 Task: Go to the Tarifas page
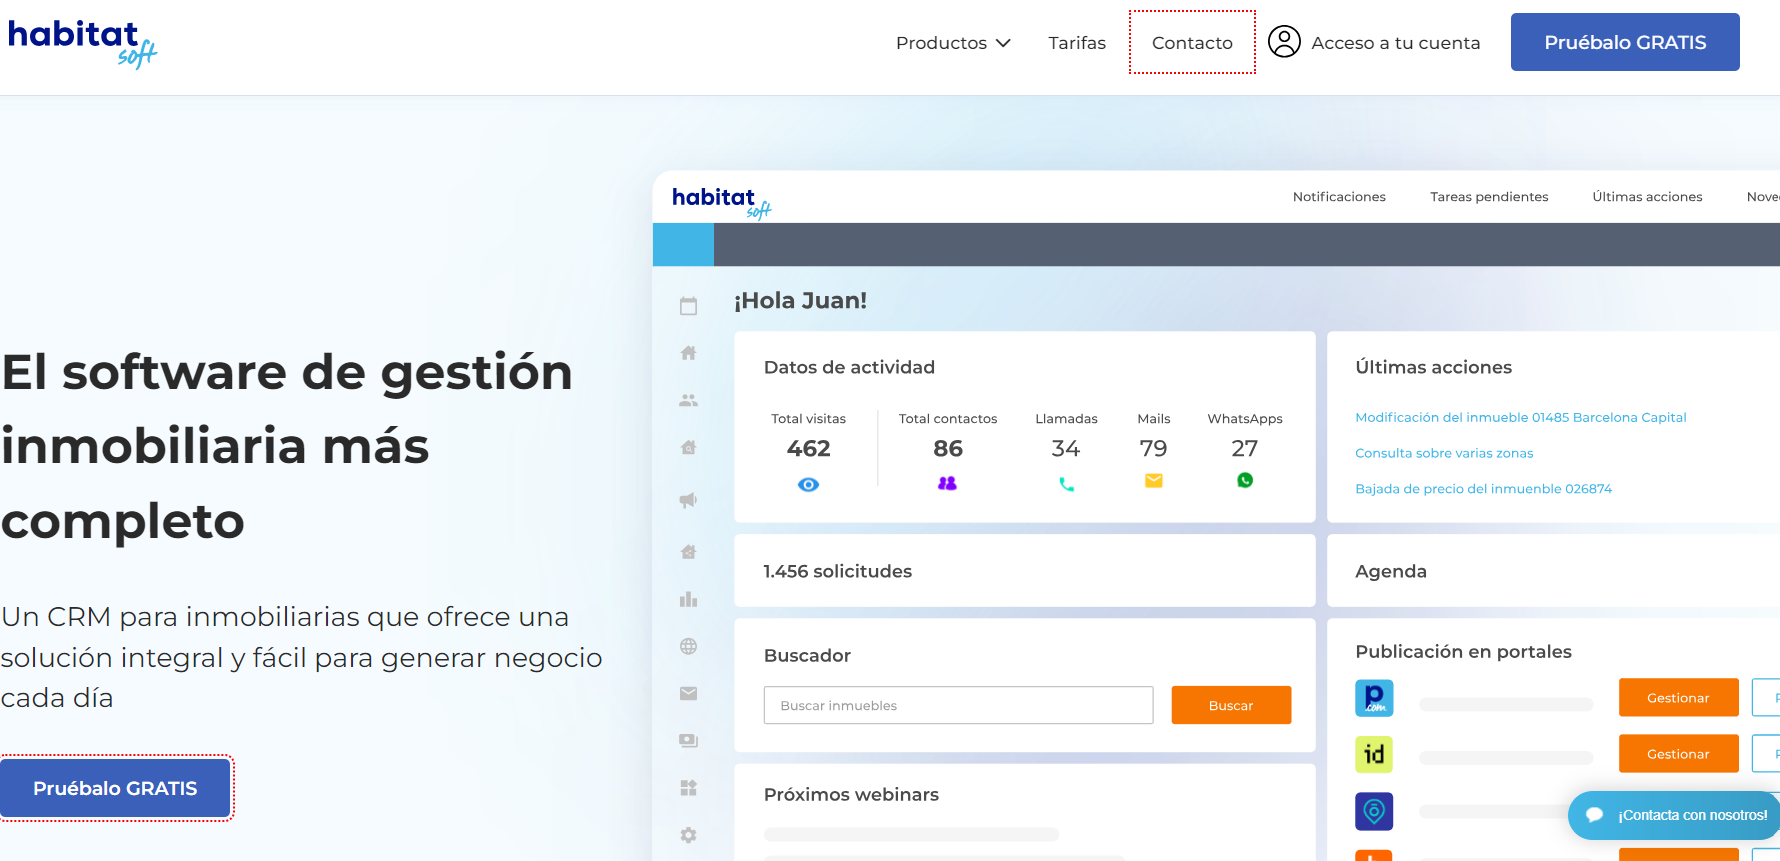click(x=1077, y=43)
